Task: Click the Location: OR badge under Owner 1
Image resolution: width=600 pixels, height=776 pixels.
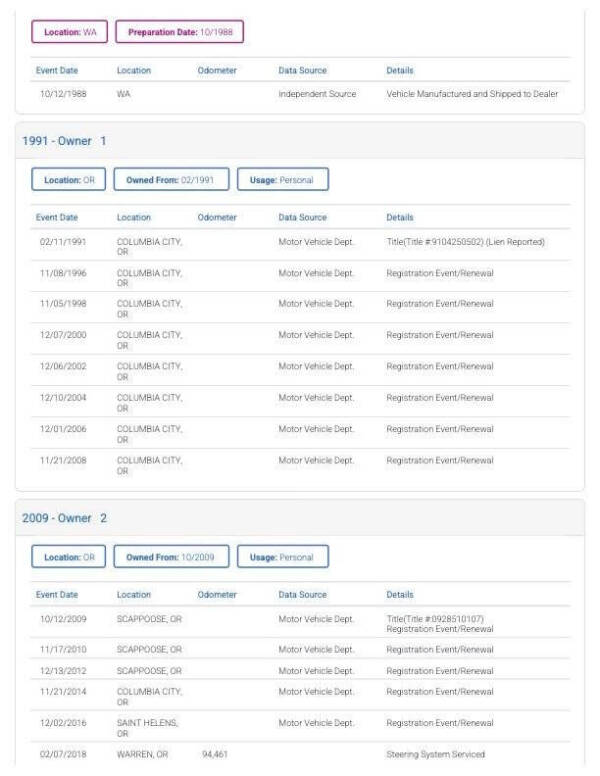Action: [69, 179]
